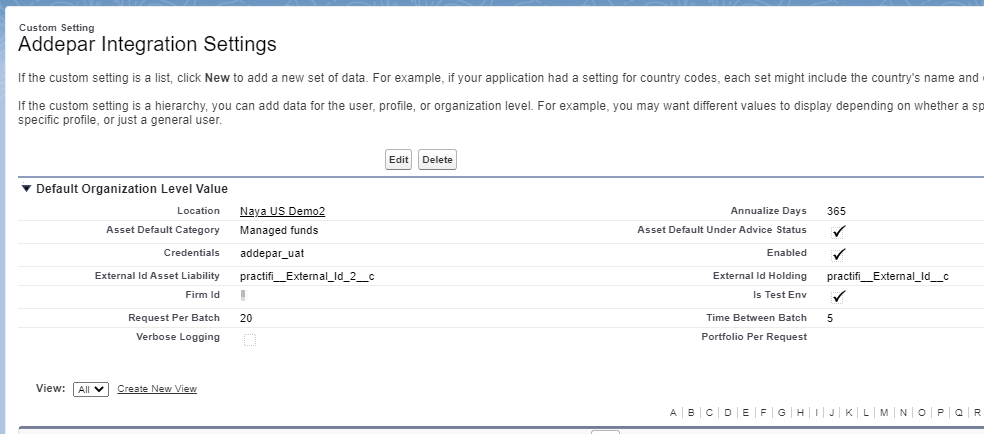This screenshot has width=984, height=434.
Task: Select the addepar_uat credentials value
Action: pyautogui.click(x=272, y=253)
